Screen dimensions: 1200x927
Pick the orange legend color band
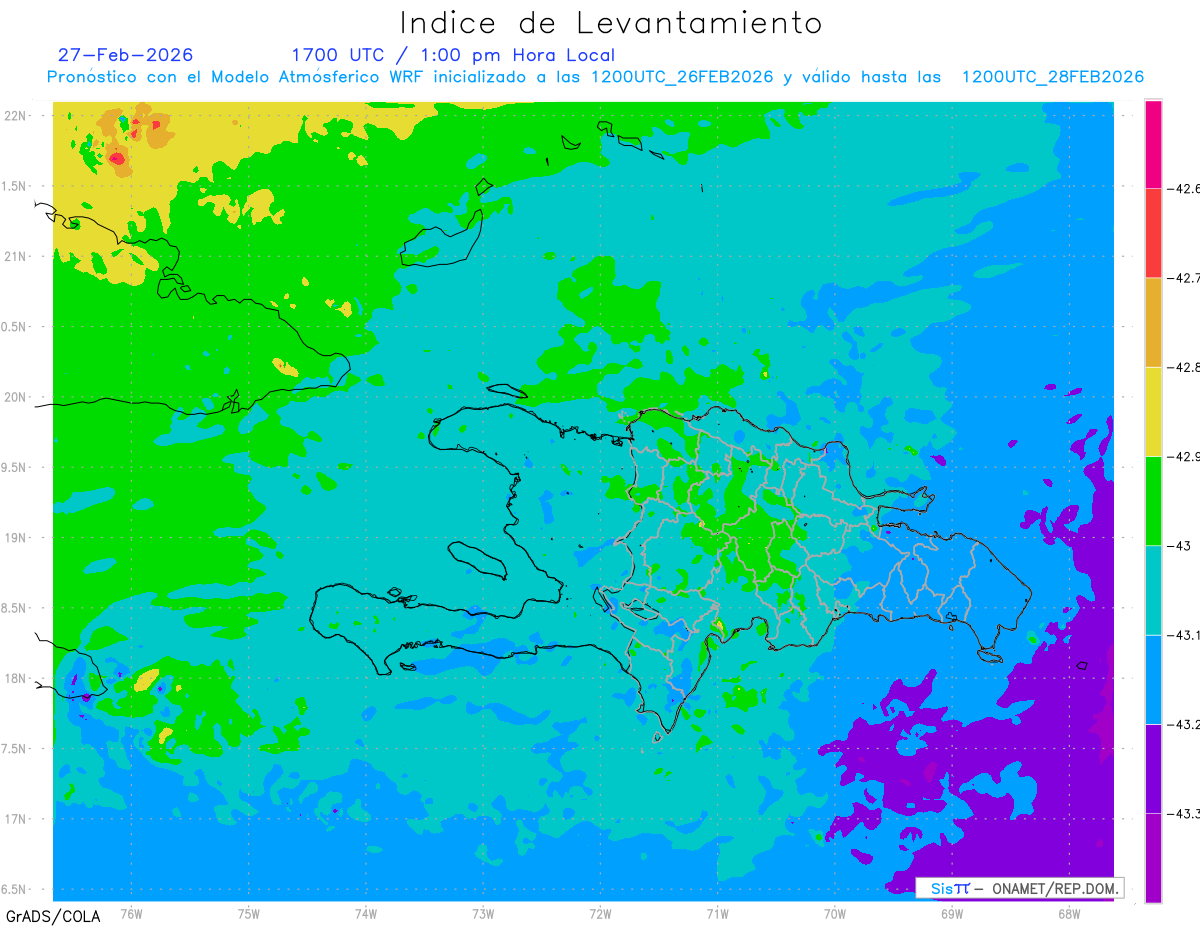click(1153, 322)
